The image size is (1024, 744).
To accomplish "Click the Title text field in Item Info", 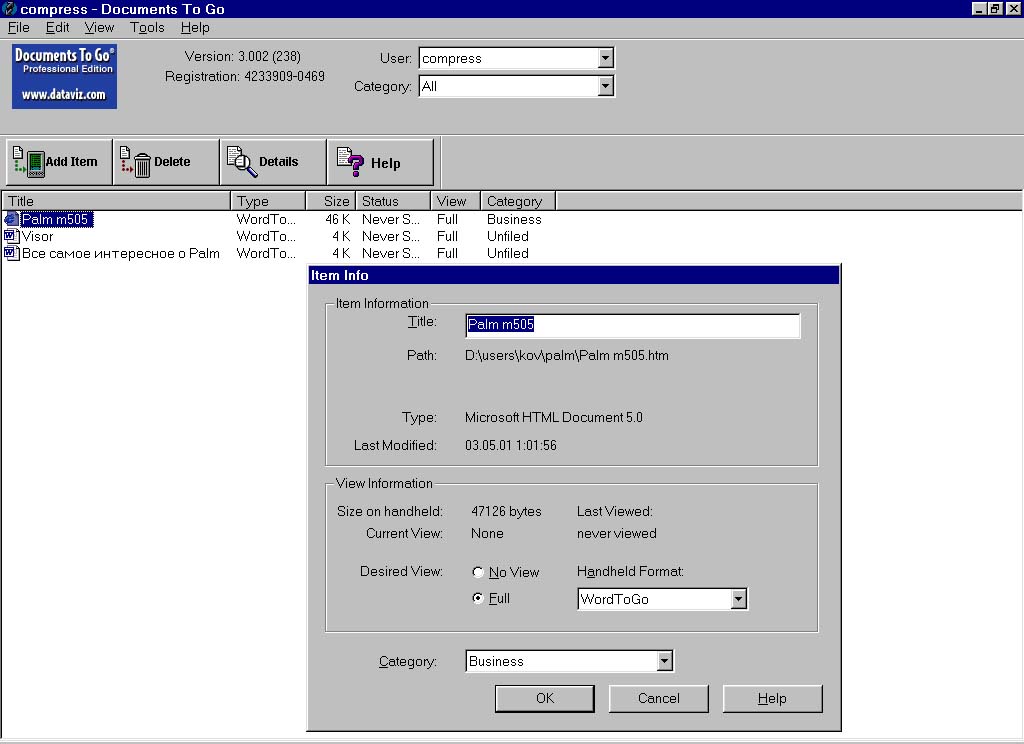I will click(x=632, y=325).
